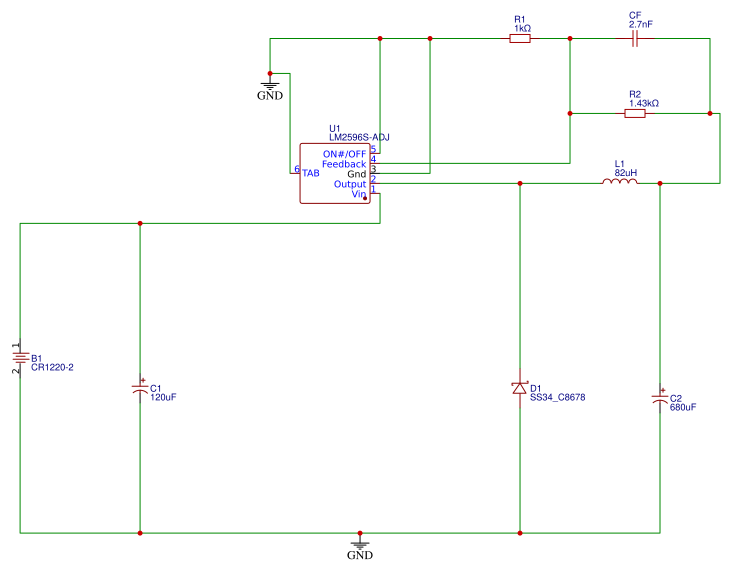This screenshot has height=572, width=730.
Task: Click the Feedback pin label on U1
Action: 343,163
